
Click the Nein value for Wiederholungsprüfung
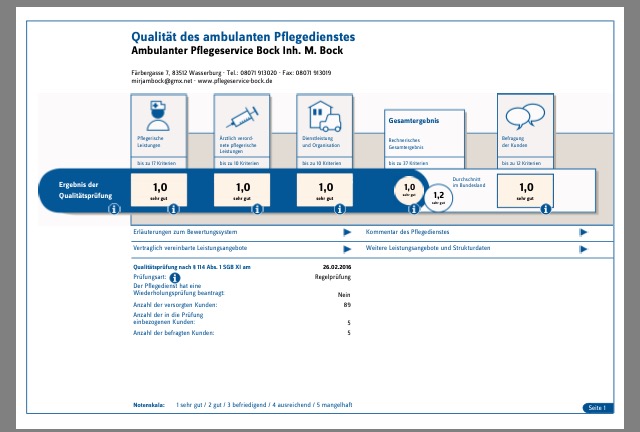(344, 294)
